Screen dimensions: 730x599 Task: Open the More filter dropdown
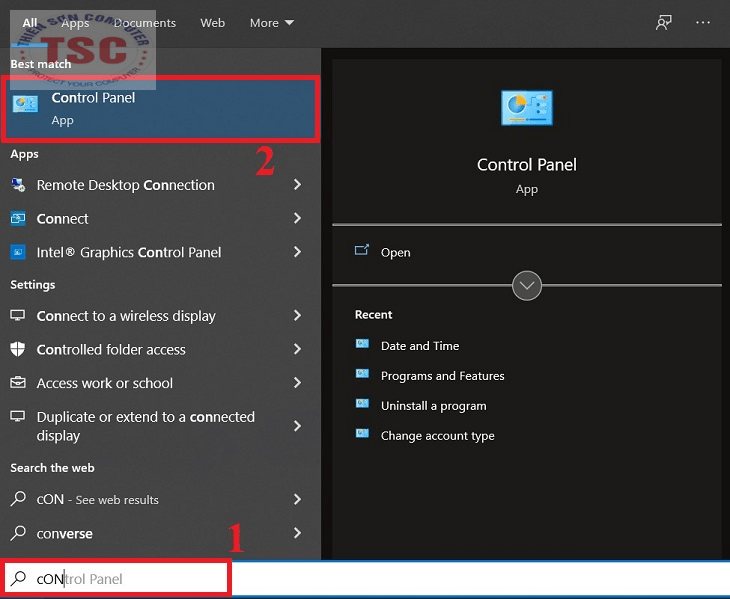tap(271, 23)
